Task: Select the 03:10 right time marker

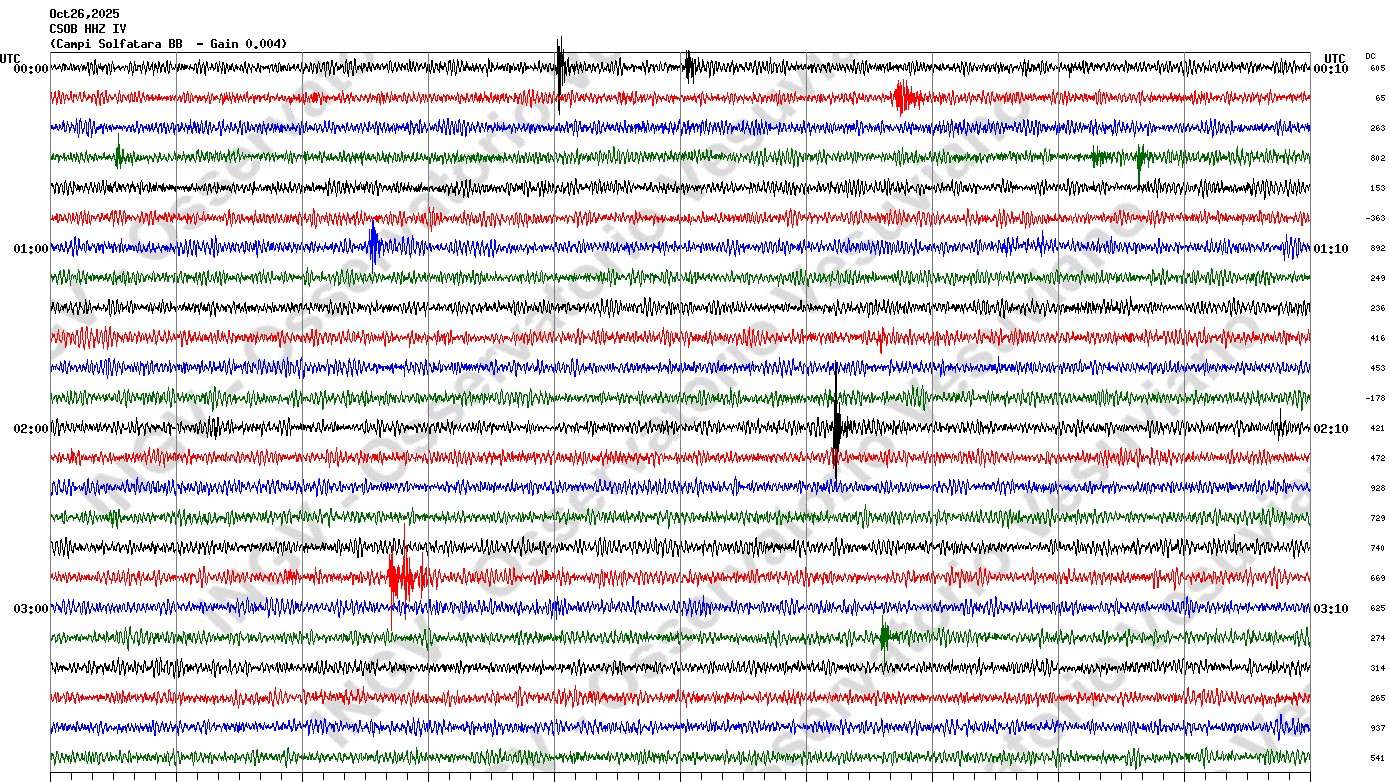Action: [x=1330, y=608]
